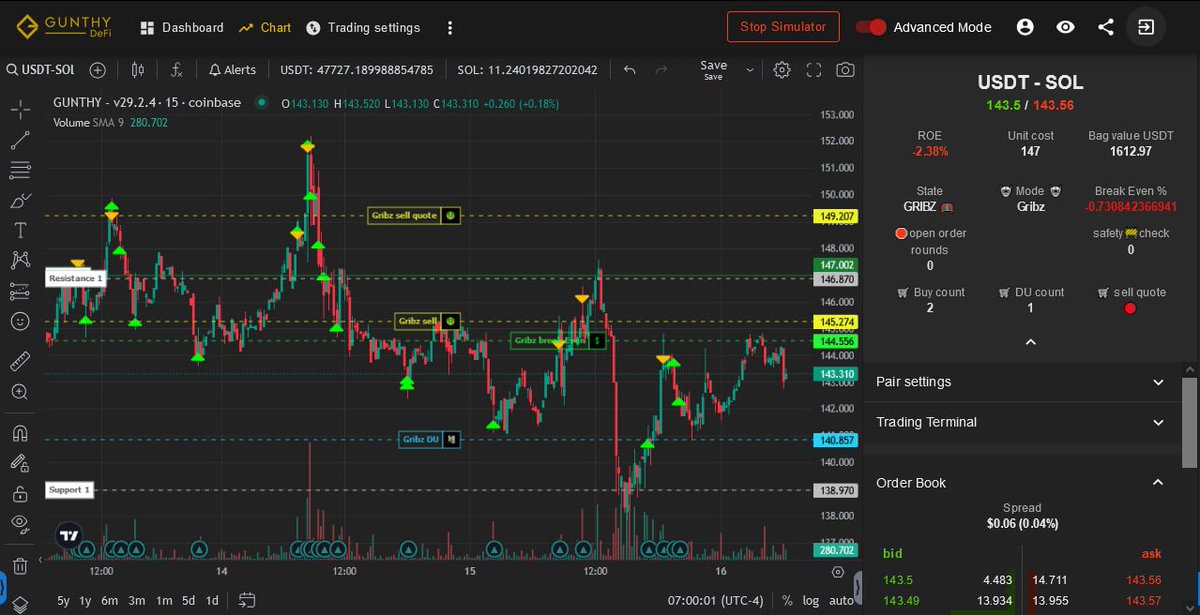Remove drawings with the trash icon

click(20, 565)
